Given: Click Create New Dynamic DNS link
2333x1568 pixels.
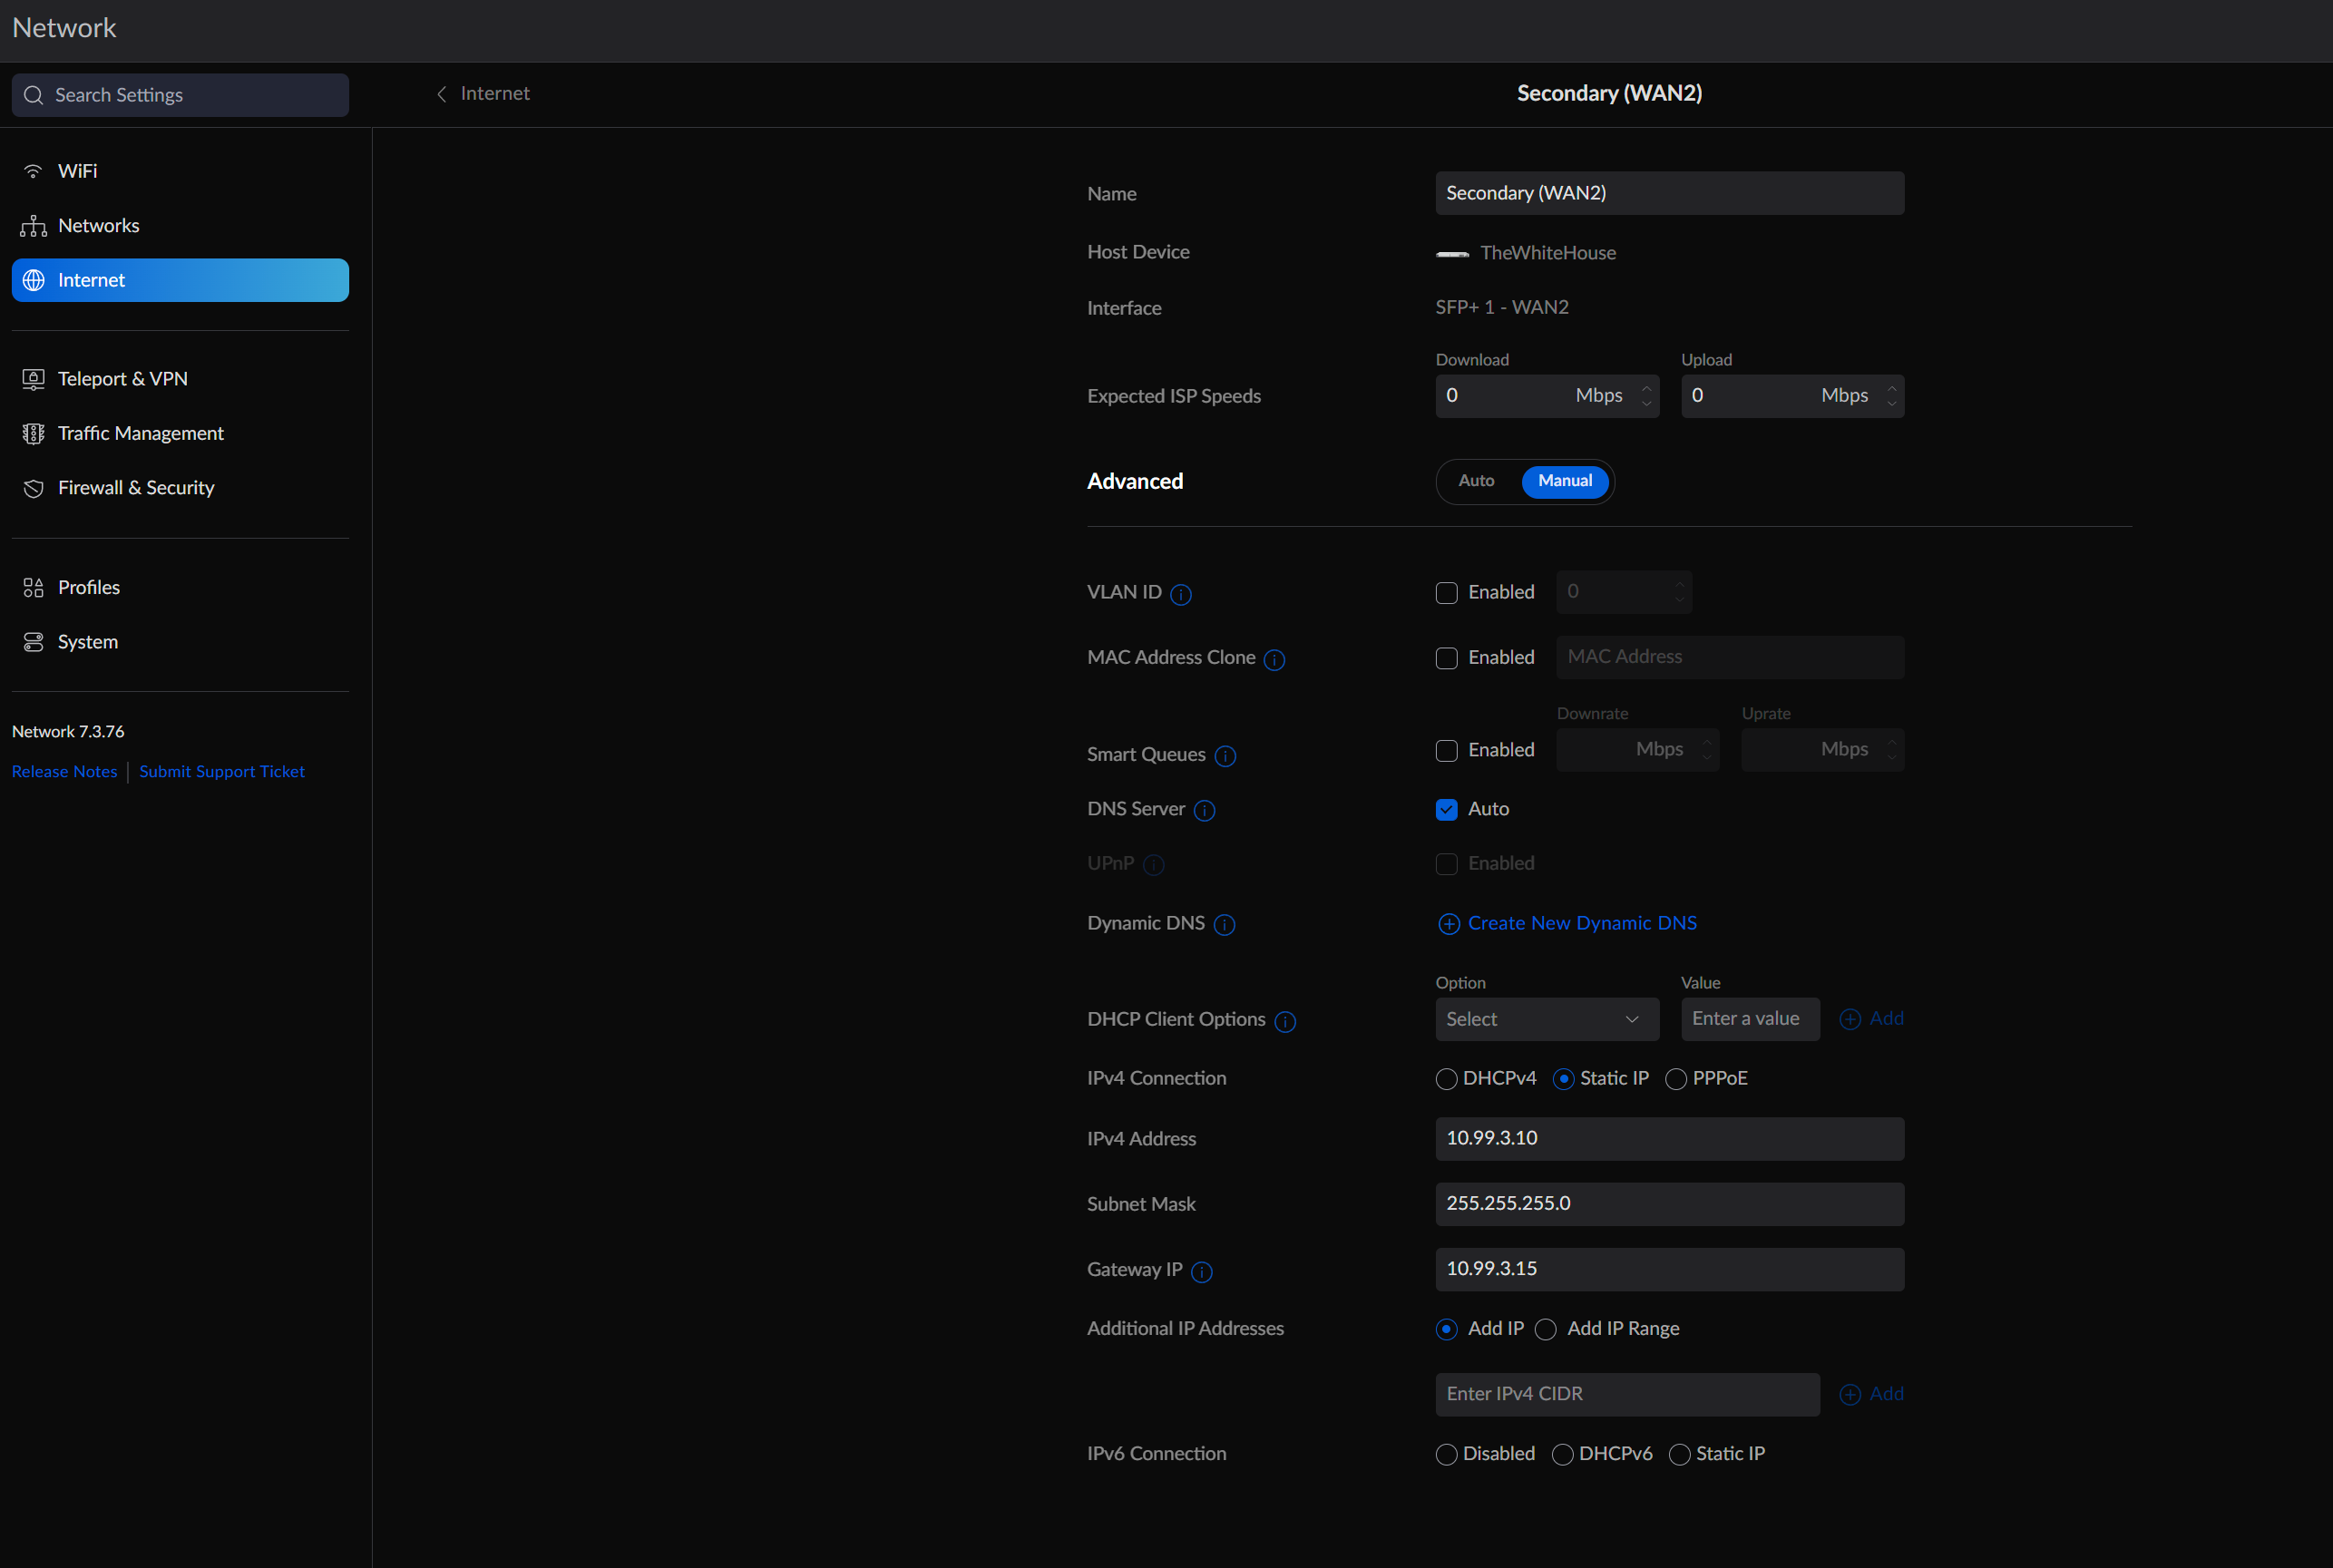Looking at the screenshot, I should pos(1581,923).
